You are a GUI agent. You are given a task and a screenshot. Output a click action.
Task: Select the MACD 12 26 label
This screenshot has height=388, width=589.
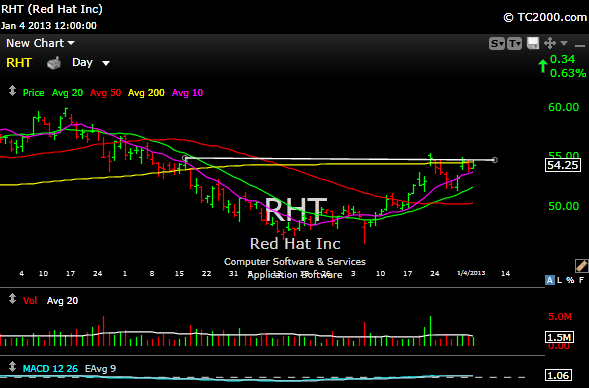click(x=50, y=368)
